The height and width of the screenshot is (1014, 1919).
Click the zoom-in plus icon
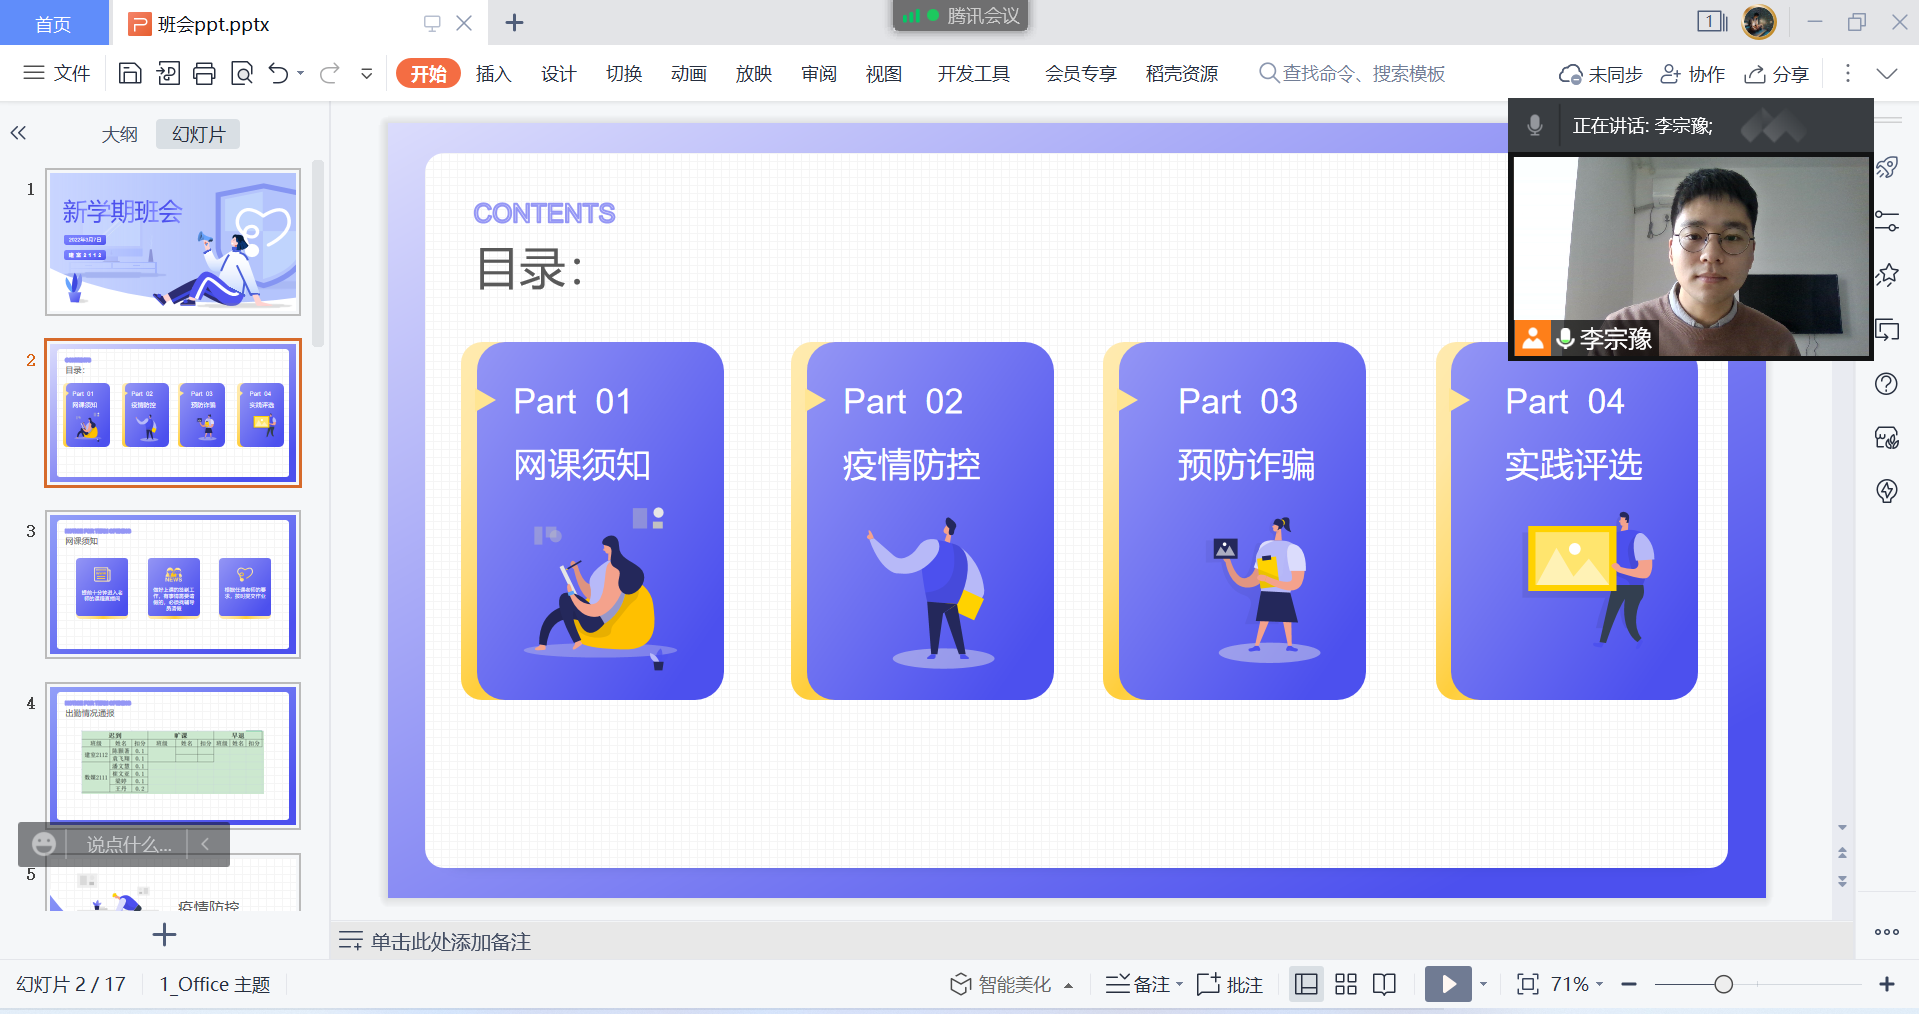pos(1886,984)
